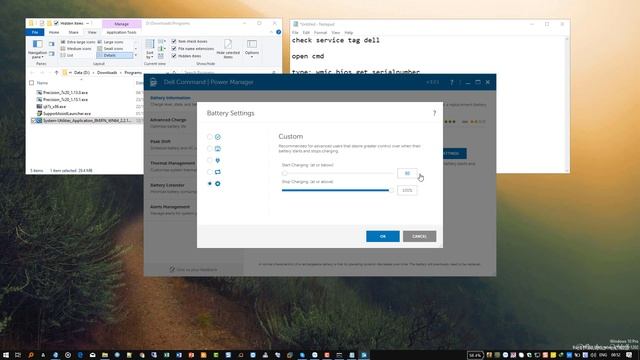Click File Explorer blue help icon
640x360 pixels.
[x=278, y=32]
